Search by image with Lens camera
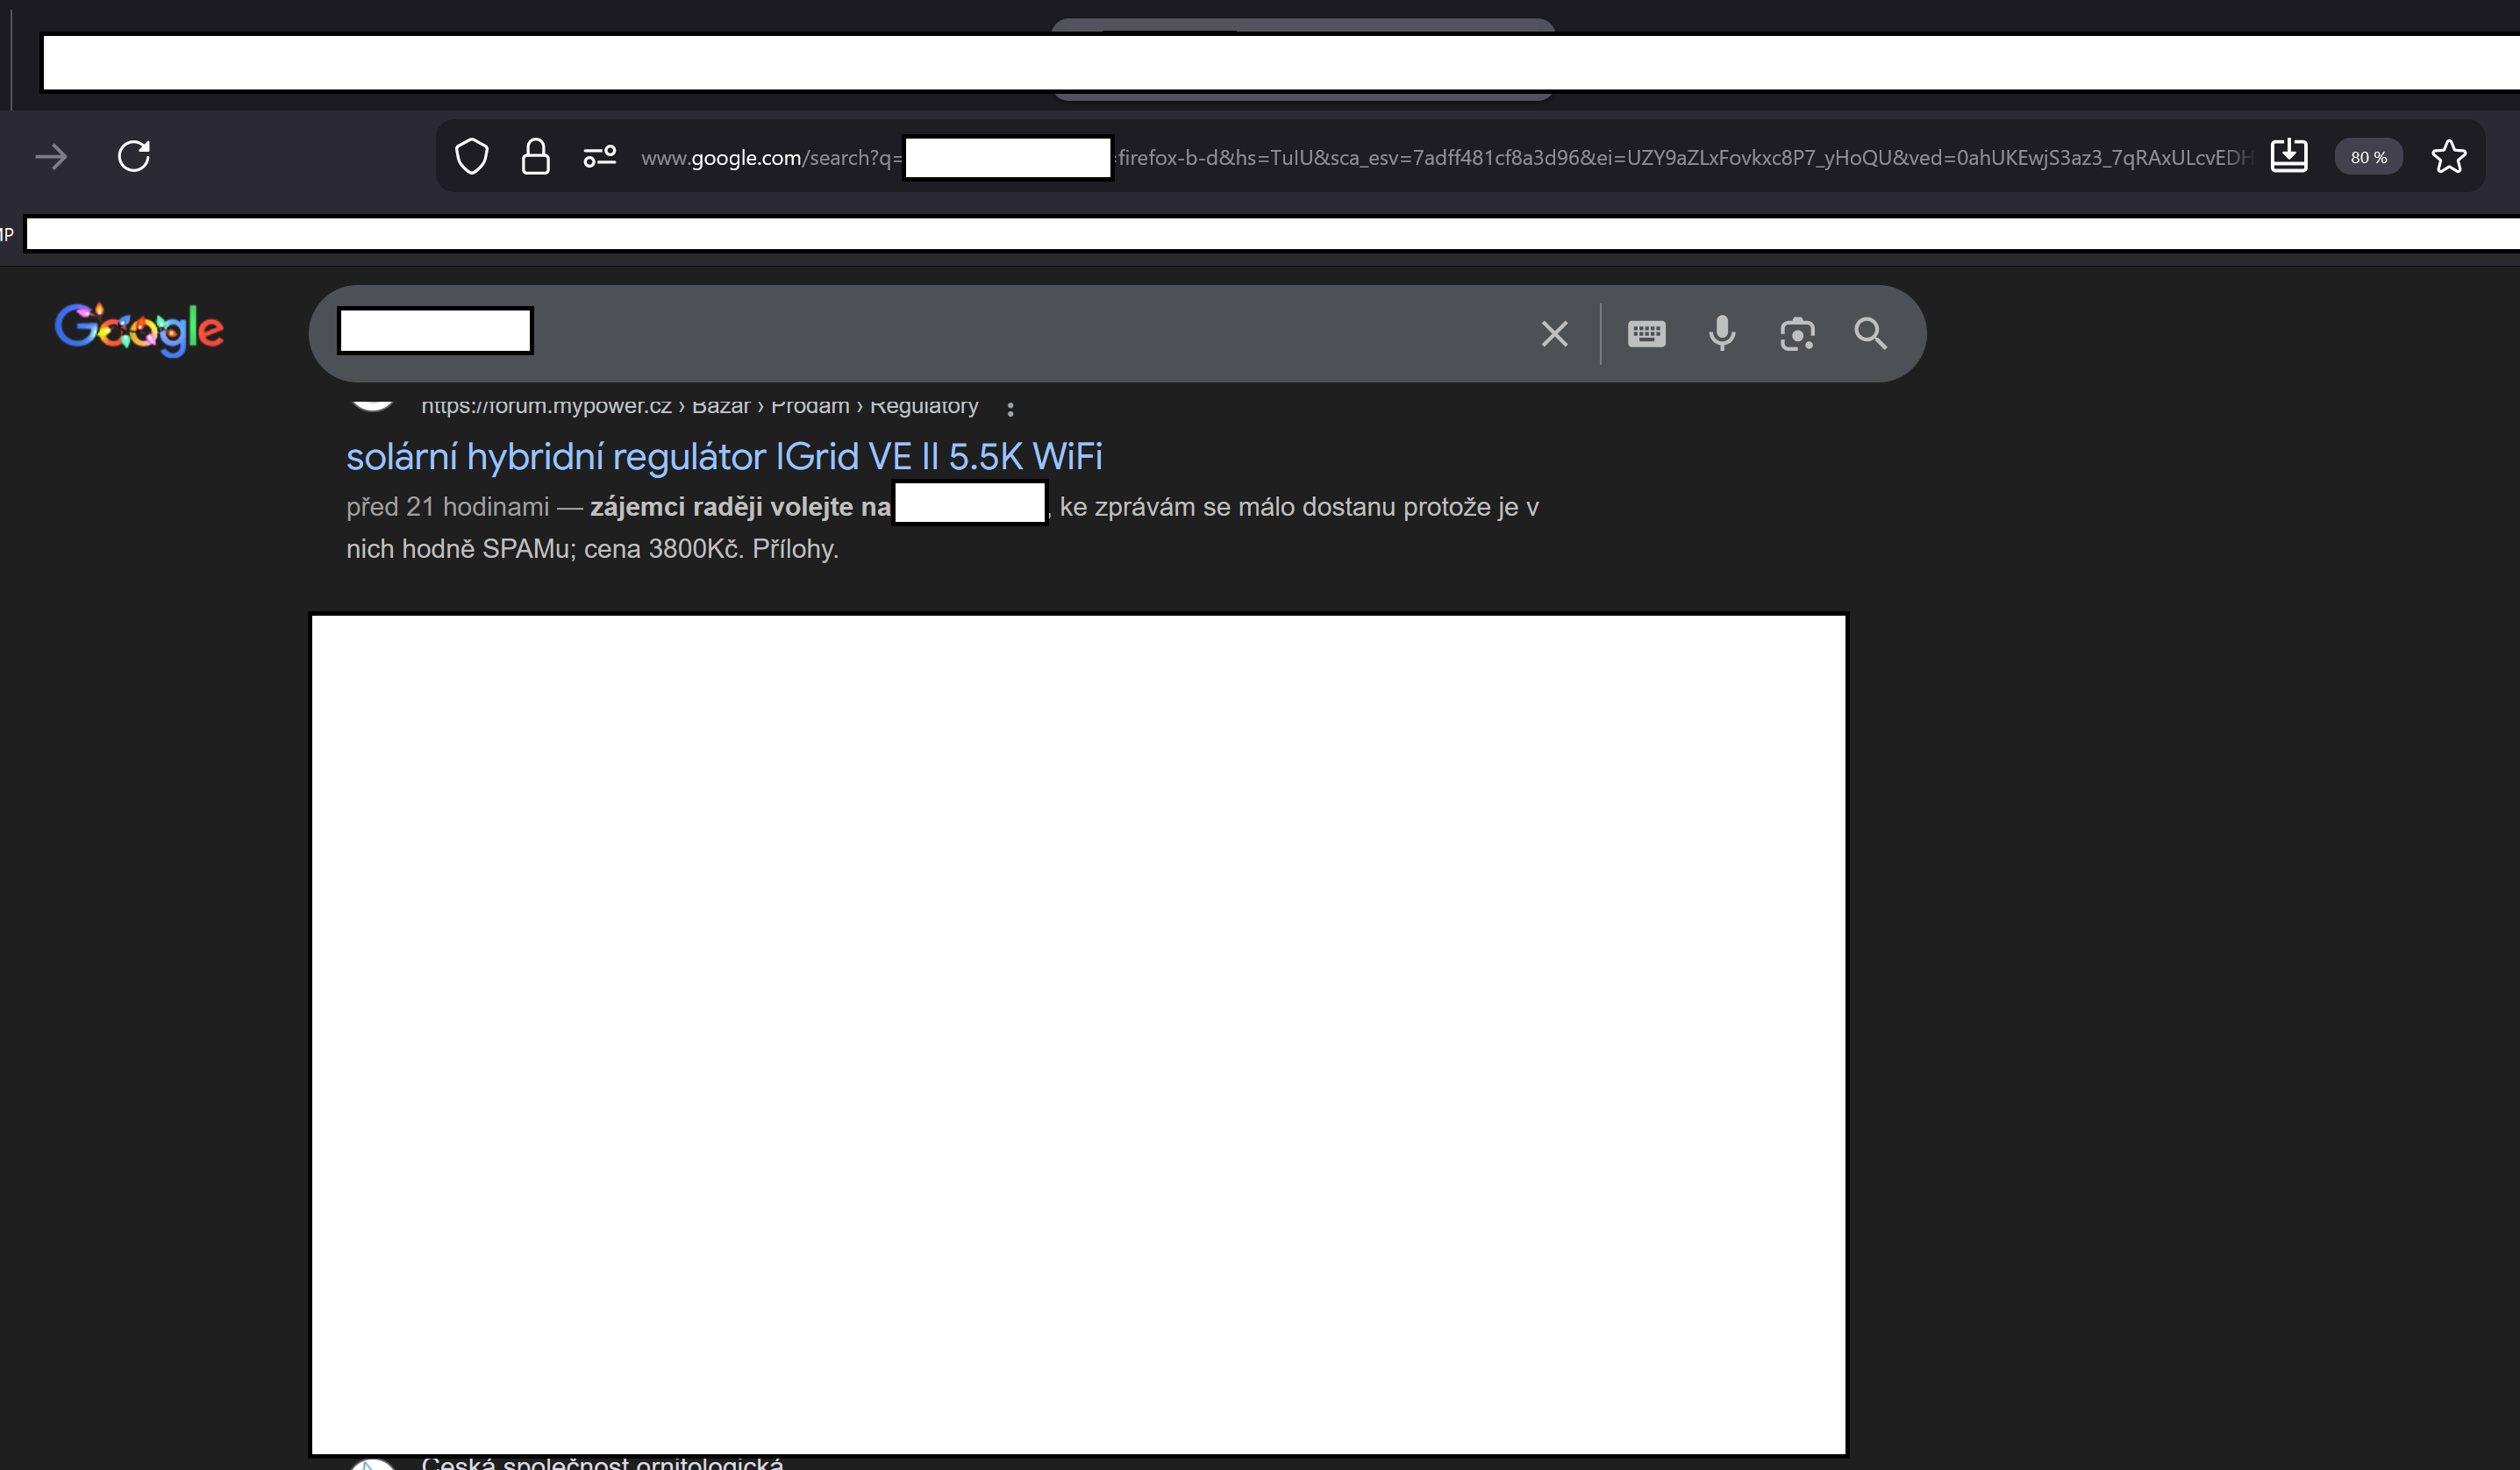 click(1797, 334)
